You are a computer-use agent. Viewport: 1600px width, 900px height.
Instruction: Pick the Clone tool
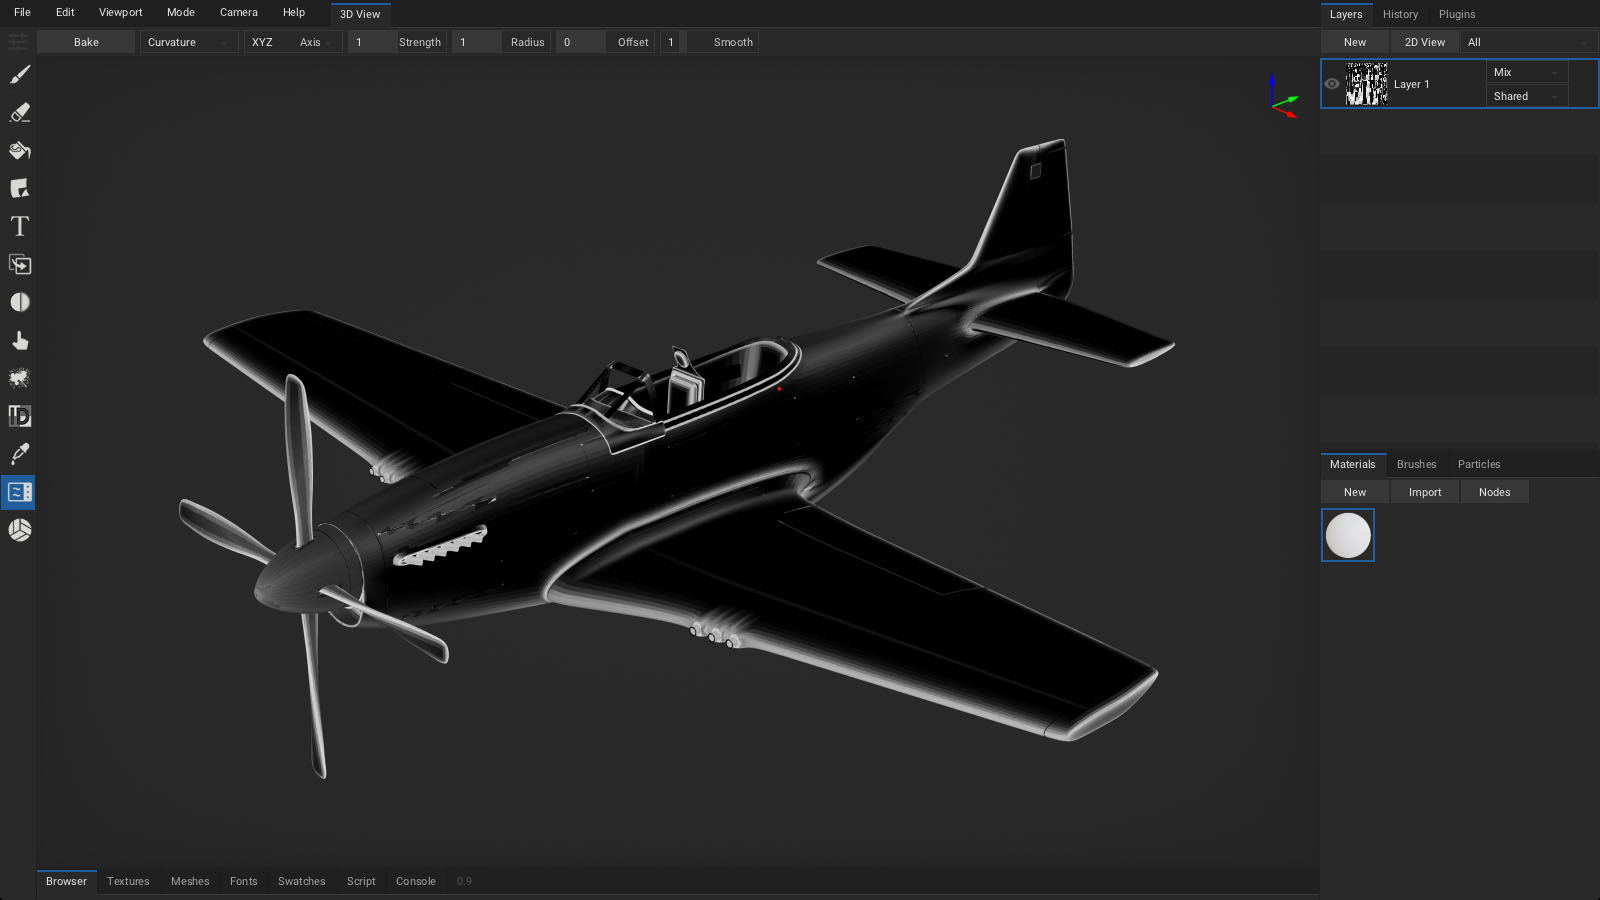point(19,265)
